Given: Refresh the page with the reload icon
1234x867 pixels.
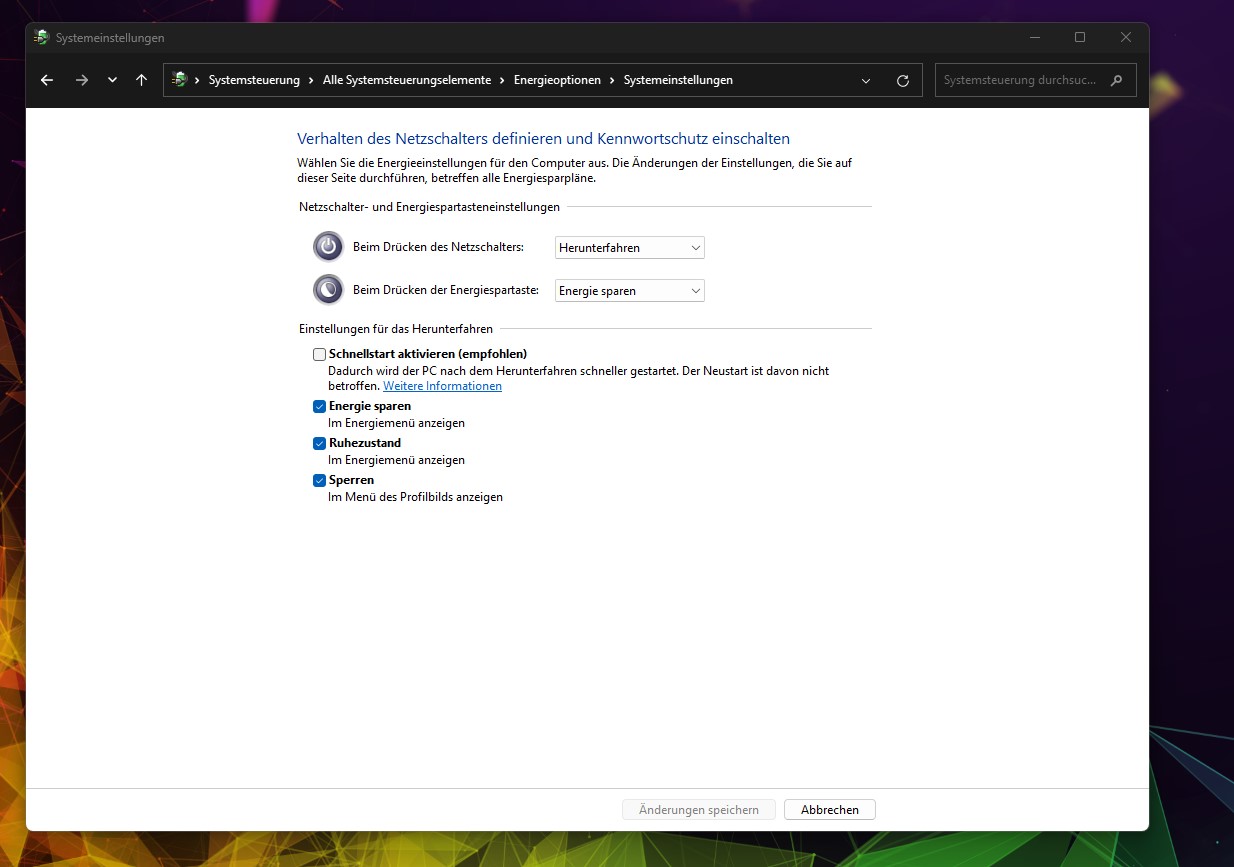Looking at the screenshot, I should pyautogui.click(x=903, y=80).
